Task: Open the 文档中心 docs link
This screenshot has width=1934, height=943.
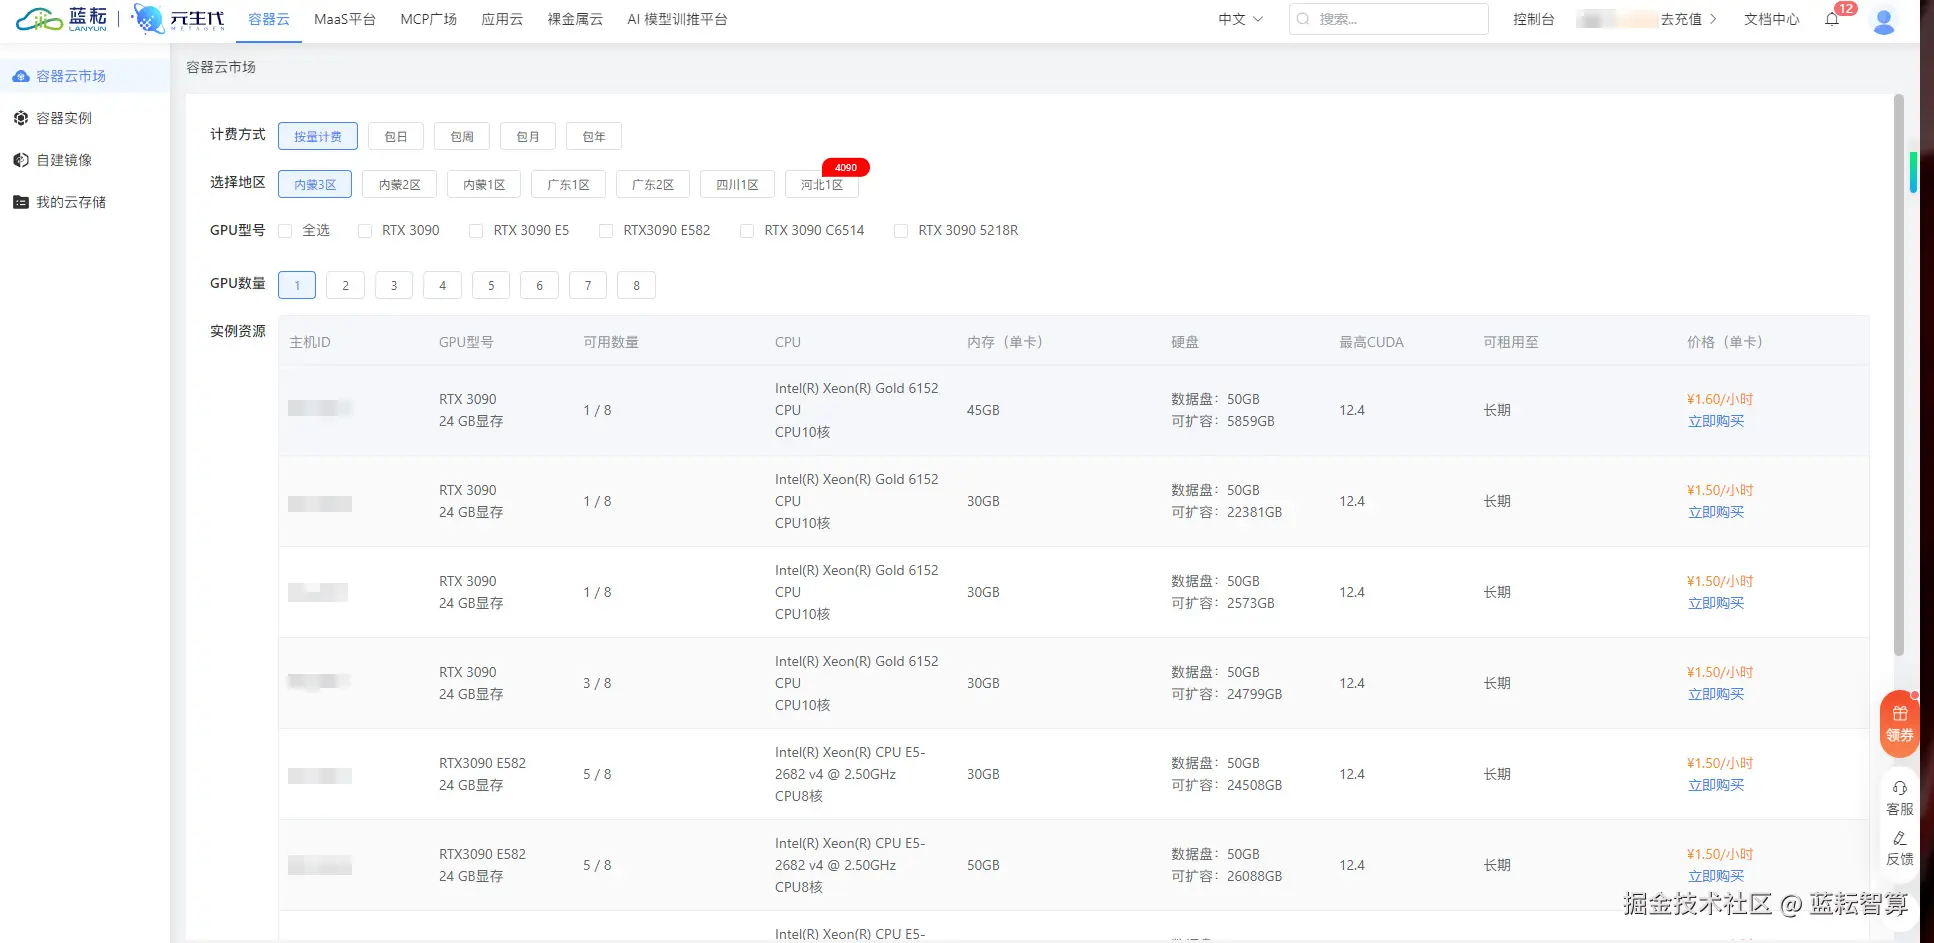Action: pos(1771,19)
